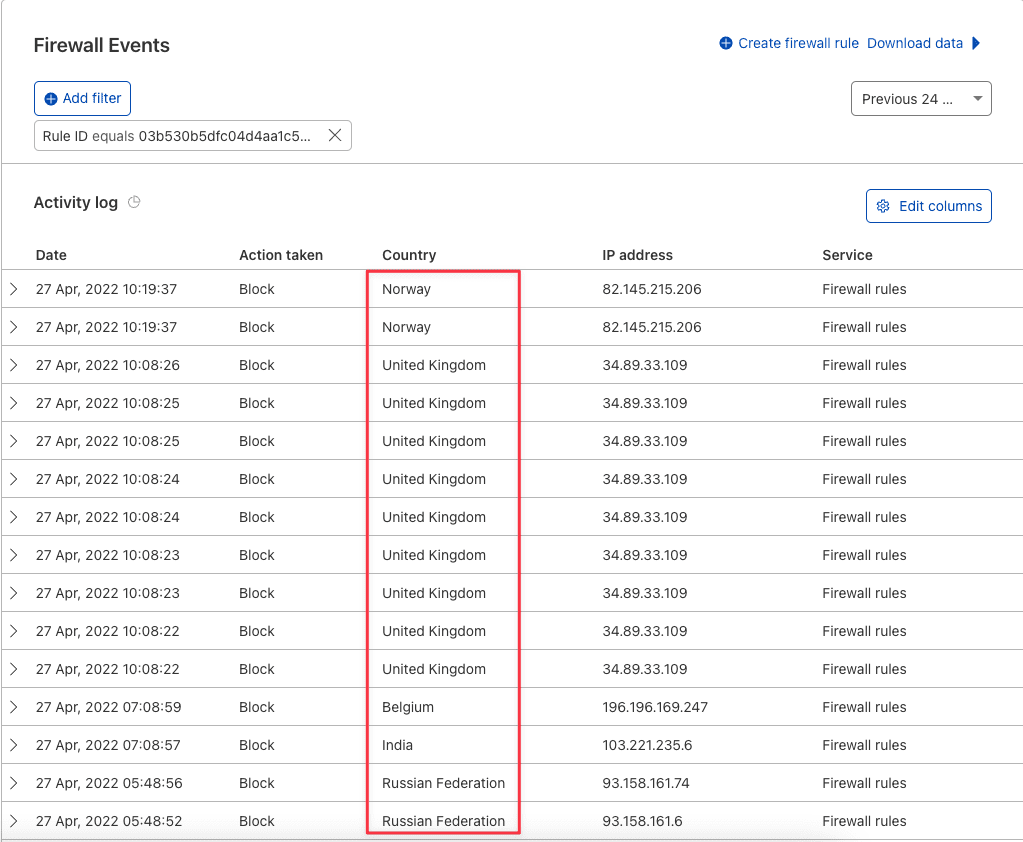Expand the India event row from 07:08:57

pos(14,745)
